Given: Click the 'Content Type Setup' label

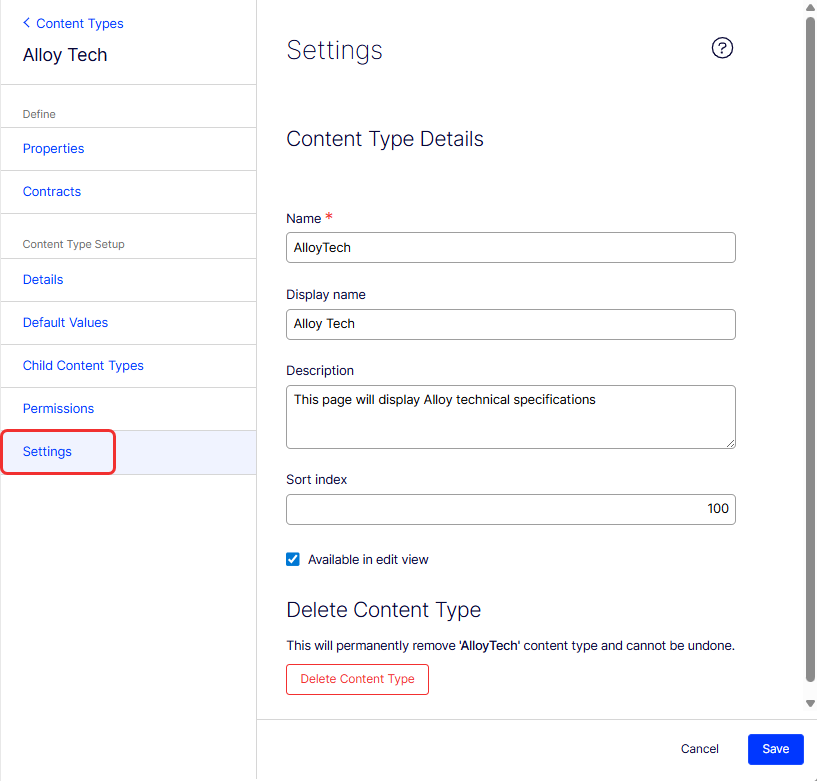Looking at the screenshot, I should point(73,244).
